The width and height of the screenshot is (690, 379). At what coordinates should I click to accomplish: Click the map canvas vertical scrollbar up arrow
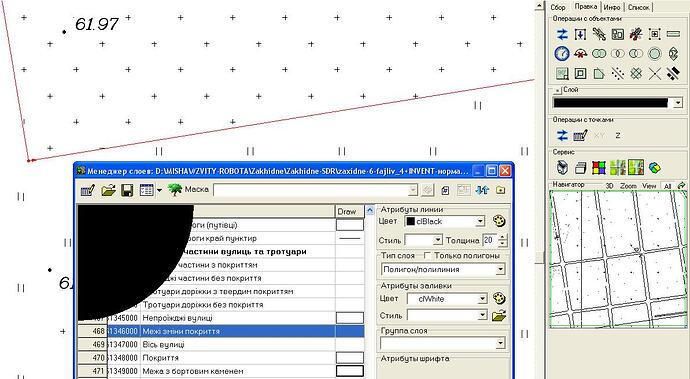click(540, 5)
